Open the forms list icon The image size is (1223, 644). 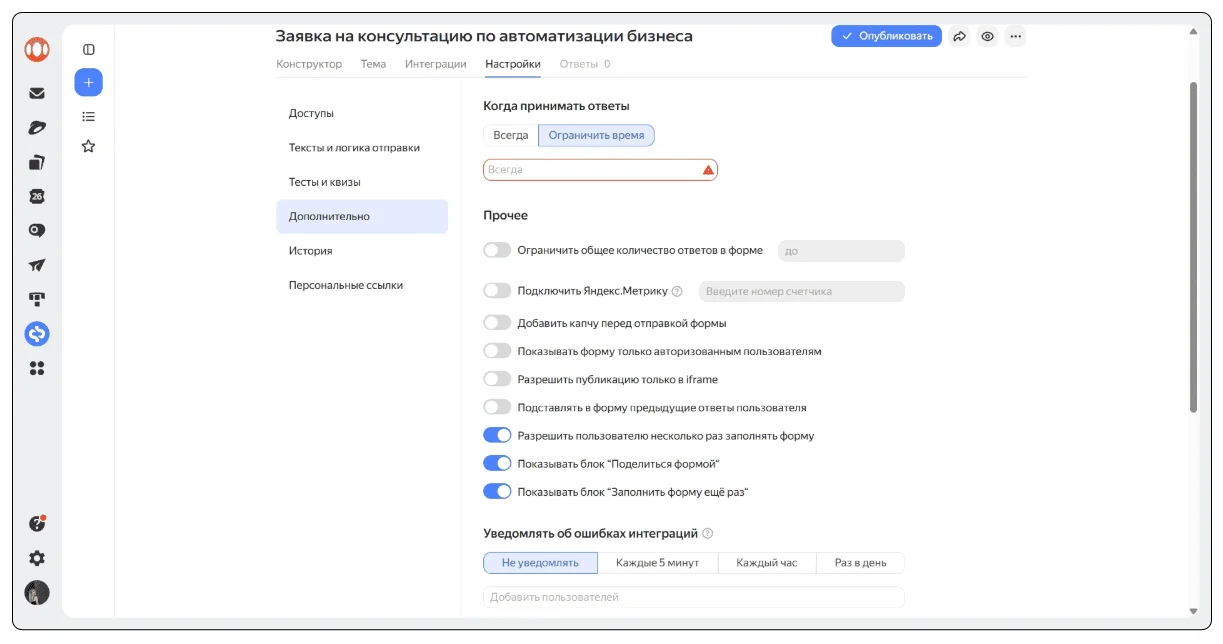[x=88, y=116]
